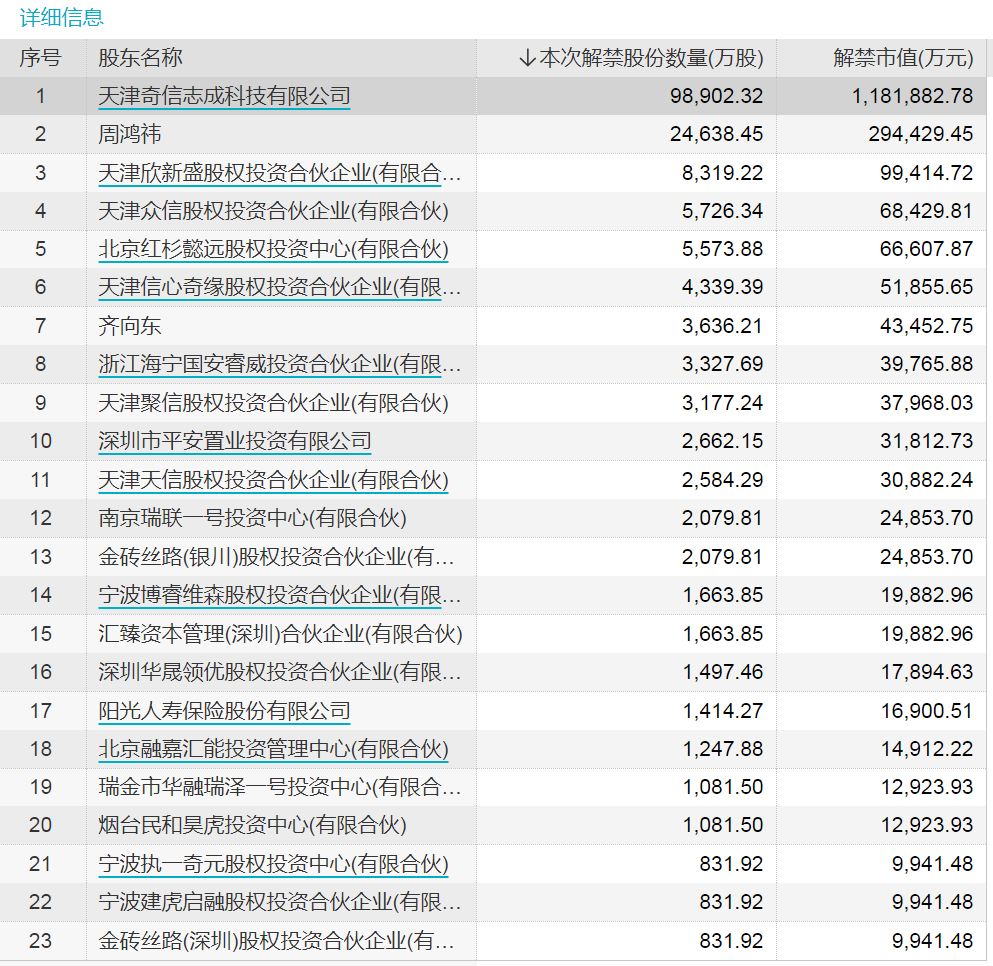
Task: Click share quantity 24,638.45
Action: click(x=716, y=134)
